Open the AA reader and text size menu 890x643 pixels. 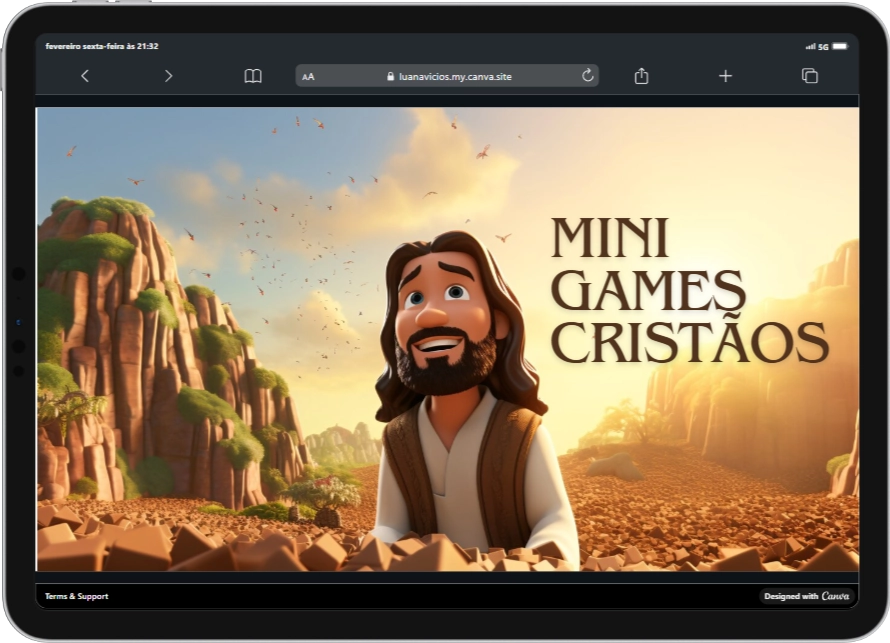308,76
